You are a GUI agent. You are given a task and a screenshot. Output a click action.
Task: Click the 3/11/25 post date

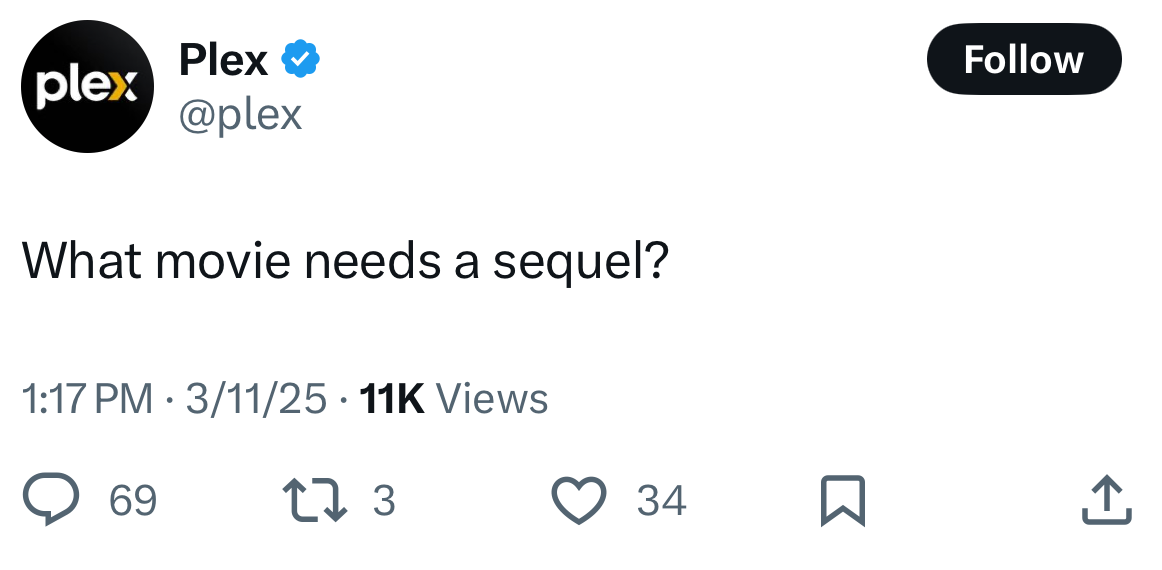(255, 399)
